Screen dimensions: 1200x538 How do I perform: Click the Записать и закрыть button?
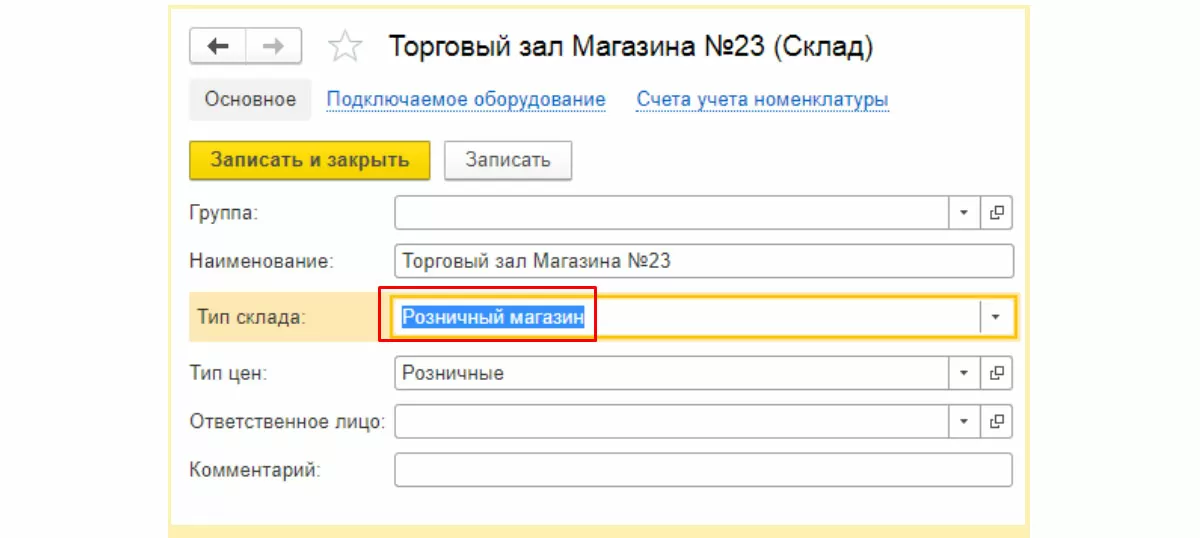(x=310, y=160)
